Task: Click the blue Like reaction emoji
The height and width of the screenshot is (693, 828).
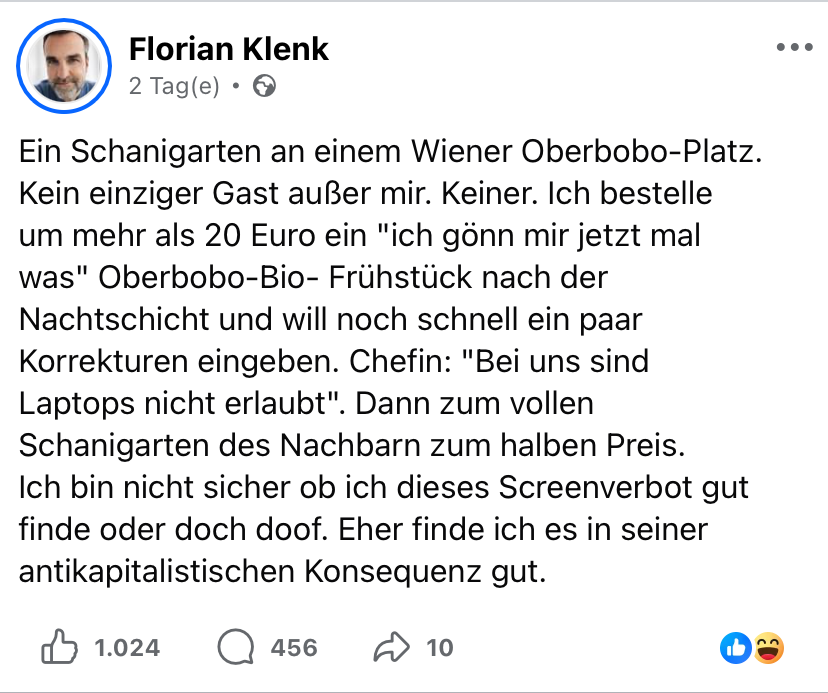Action: point(736,648)
